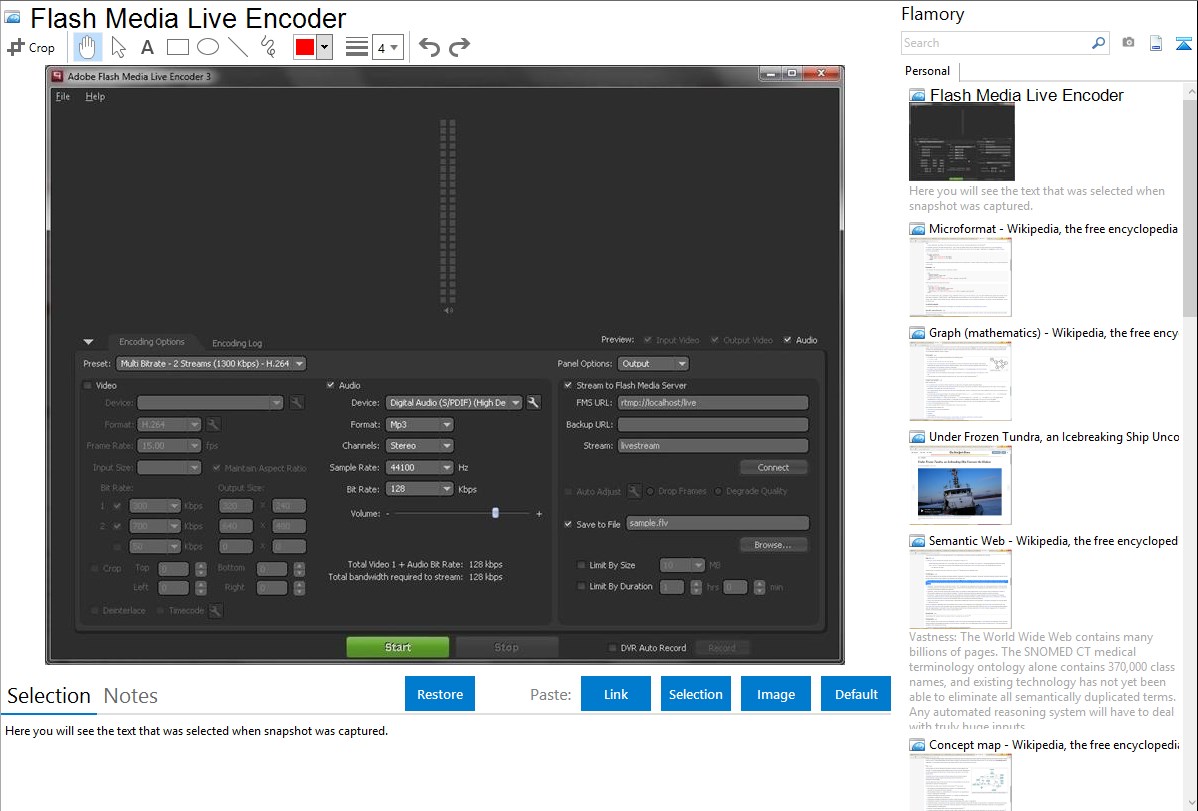Open audio Bit Rate 128 dropdown
1198x811 pixels.
419,488
